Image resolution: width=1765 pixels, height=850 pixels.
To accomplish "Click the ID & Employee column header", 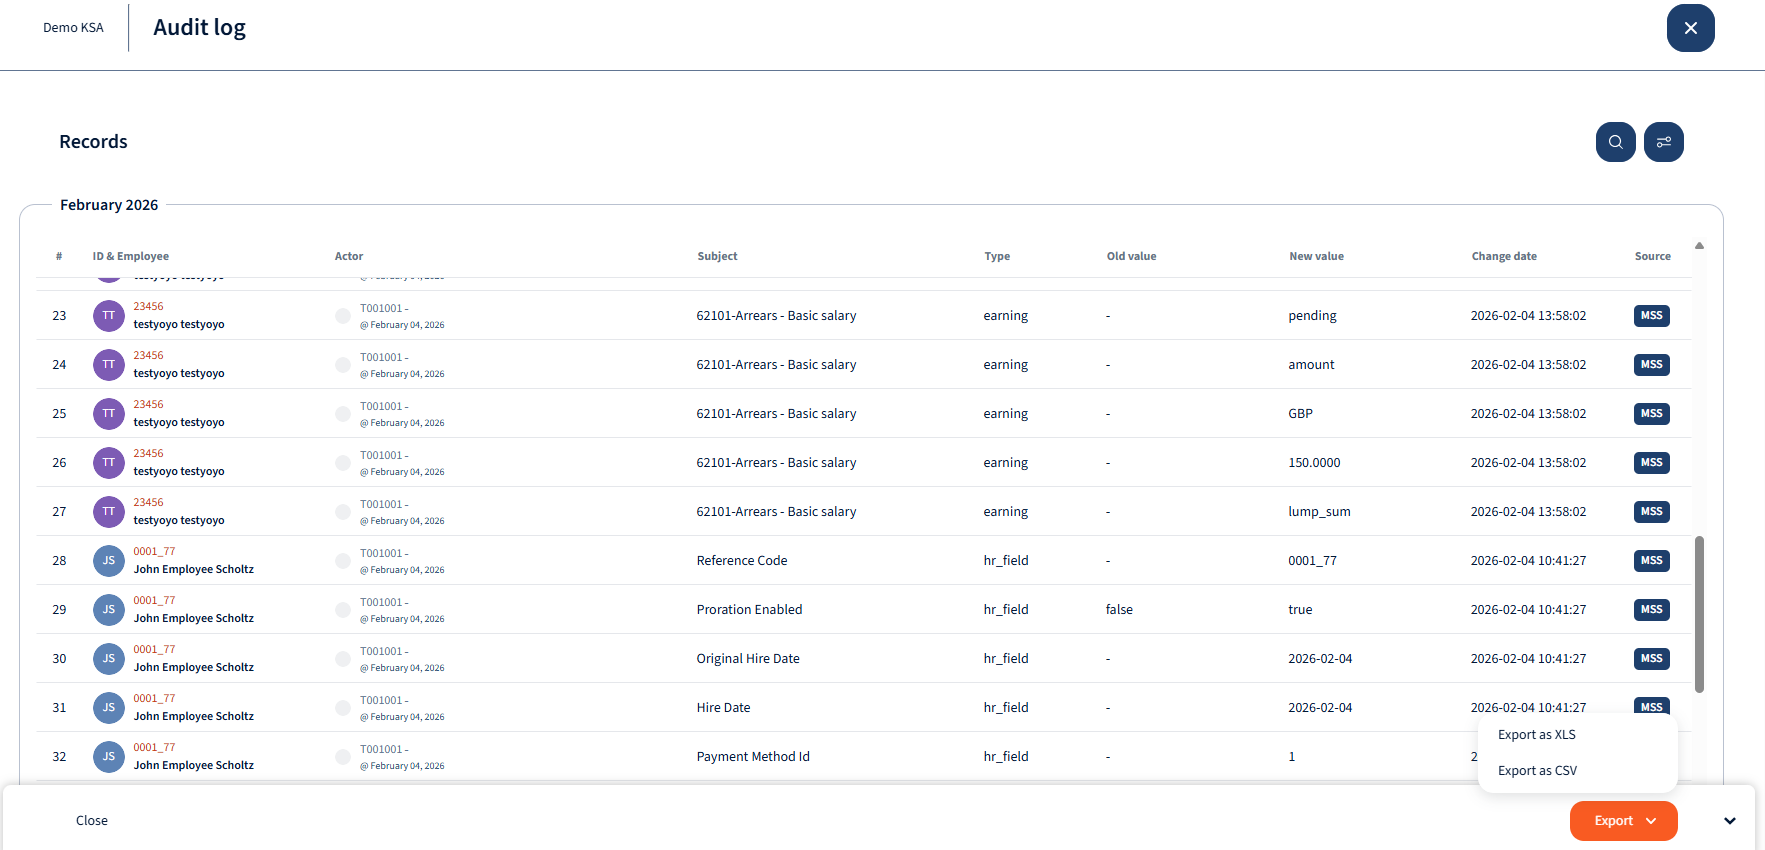I will click(x=131, y=257).
